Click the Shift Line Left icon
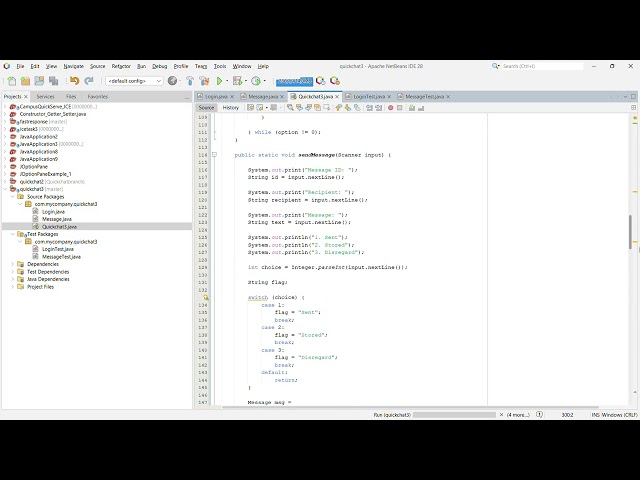 (369, 107)
